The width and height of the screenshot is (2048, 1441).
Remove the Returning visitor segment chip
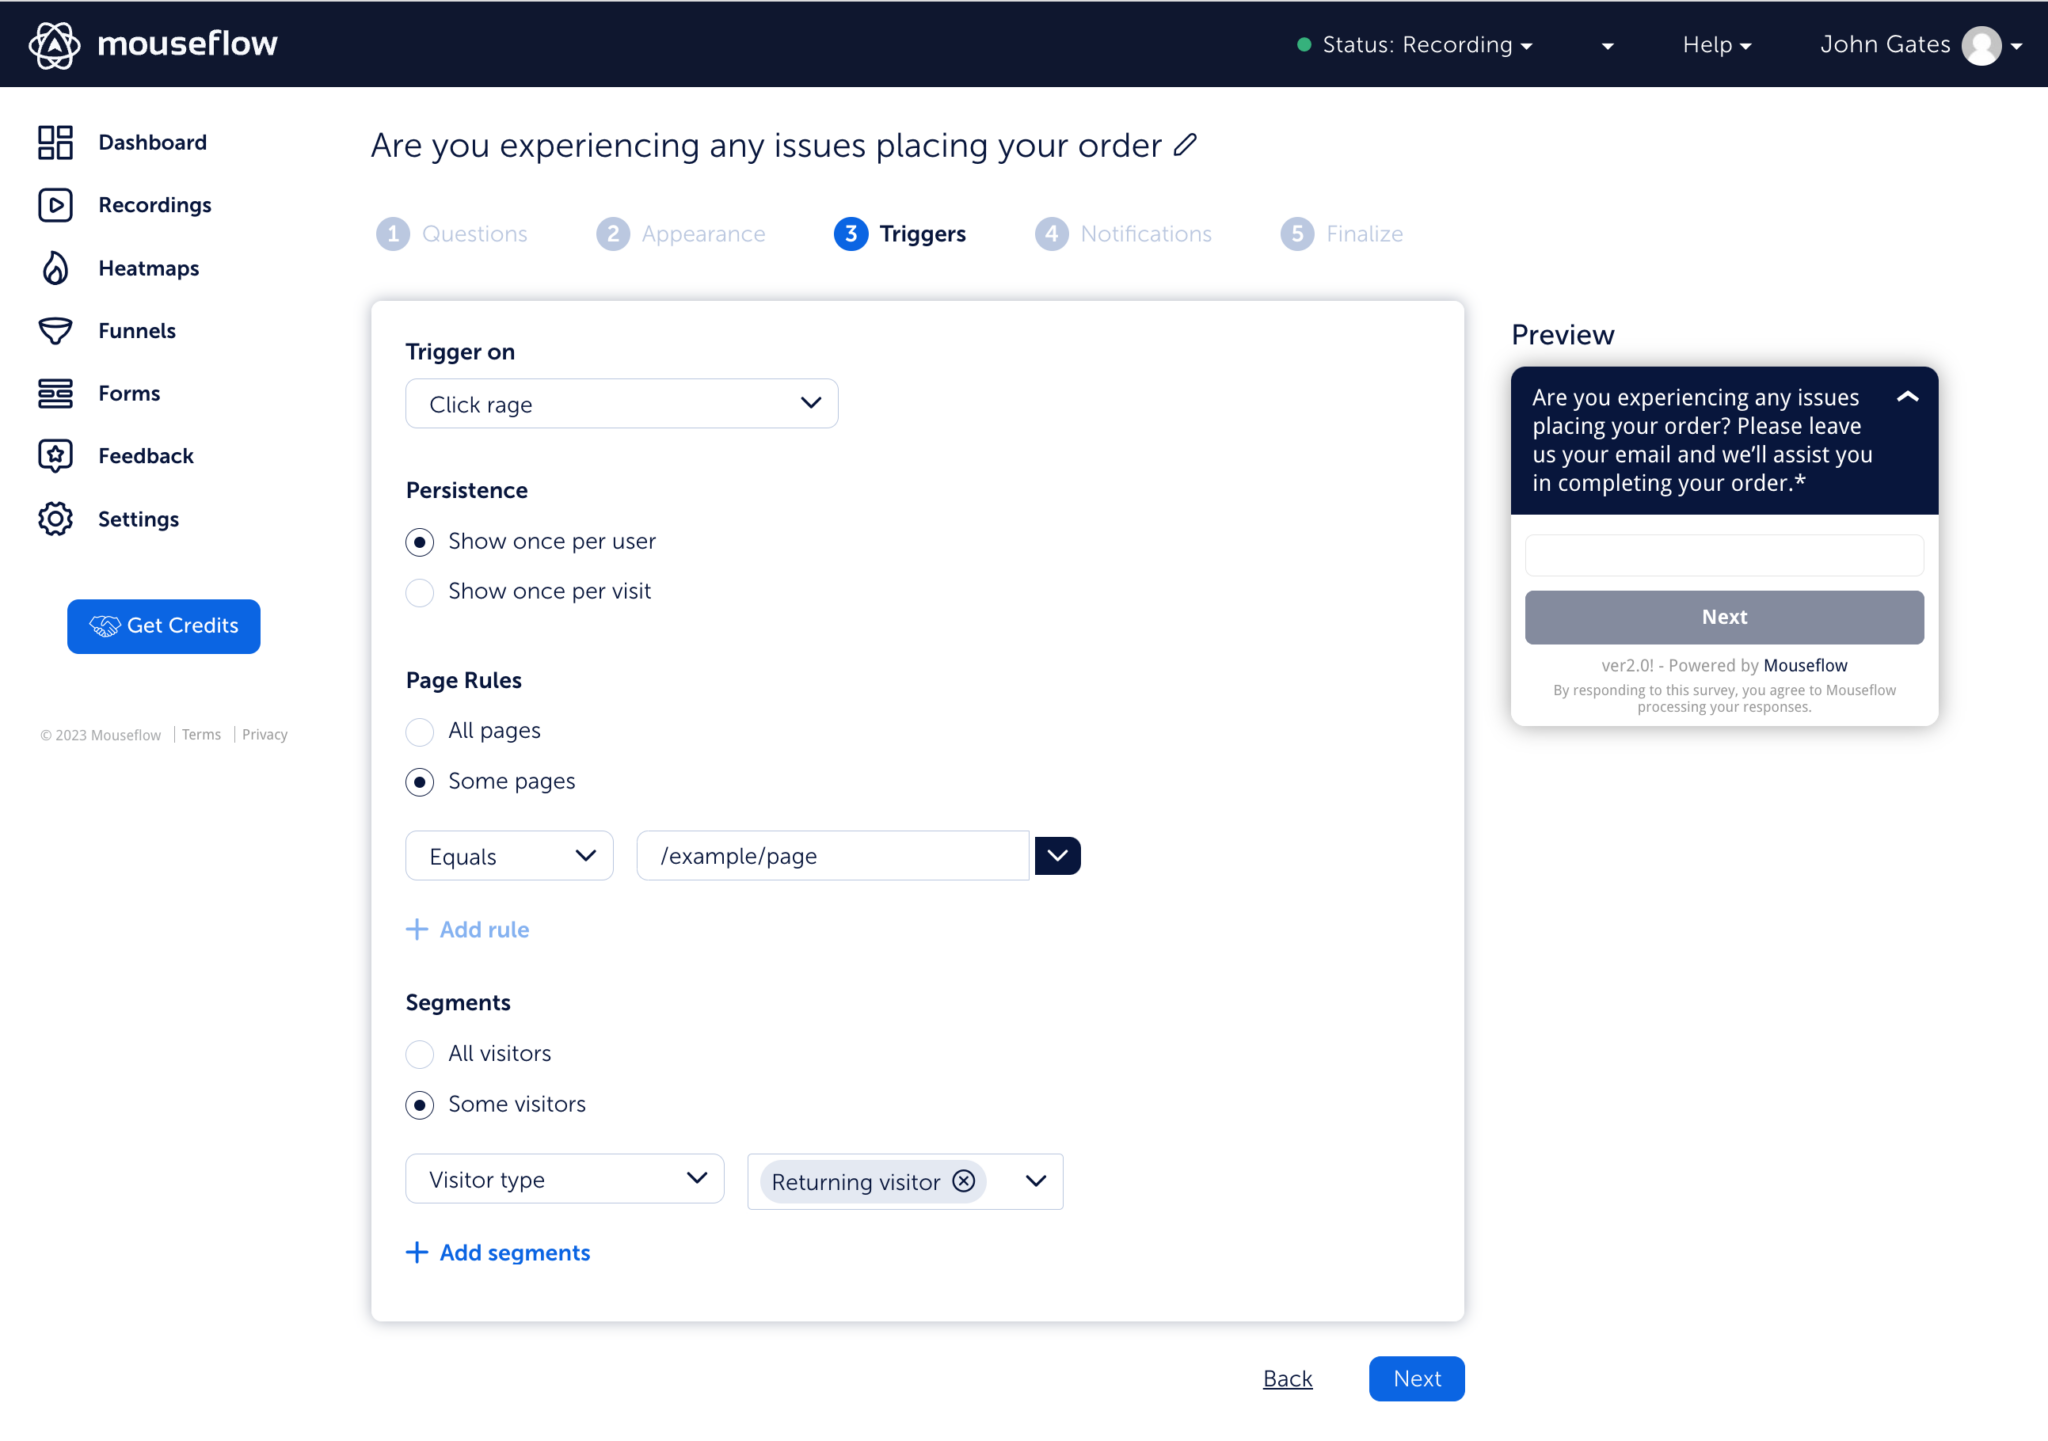[x=963, y=1181]
